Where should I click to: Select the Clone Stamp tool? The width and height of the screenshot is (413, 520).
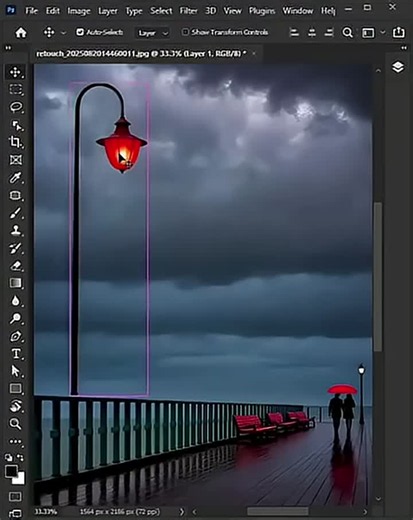tap(15, 230)
